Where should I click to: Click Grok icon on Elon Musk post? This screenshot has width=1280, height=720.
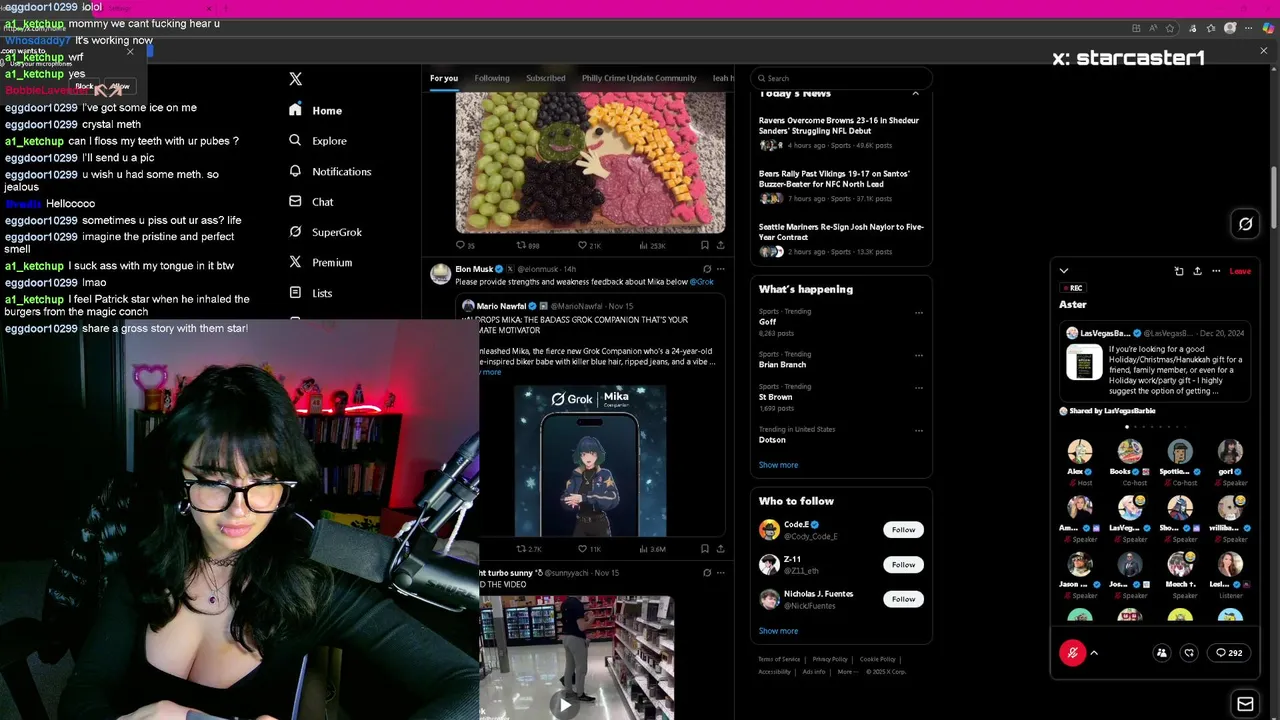pos(707,269)
